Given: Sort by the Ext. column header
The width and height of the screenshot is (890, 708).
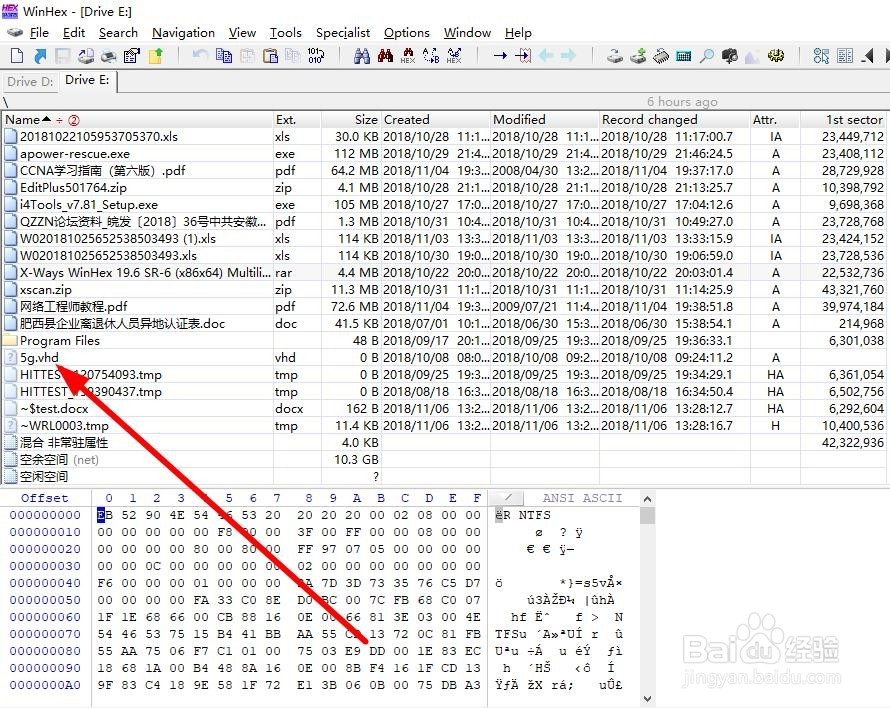Looking at the screenshot, I should point(297,120).
